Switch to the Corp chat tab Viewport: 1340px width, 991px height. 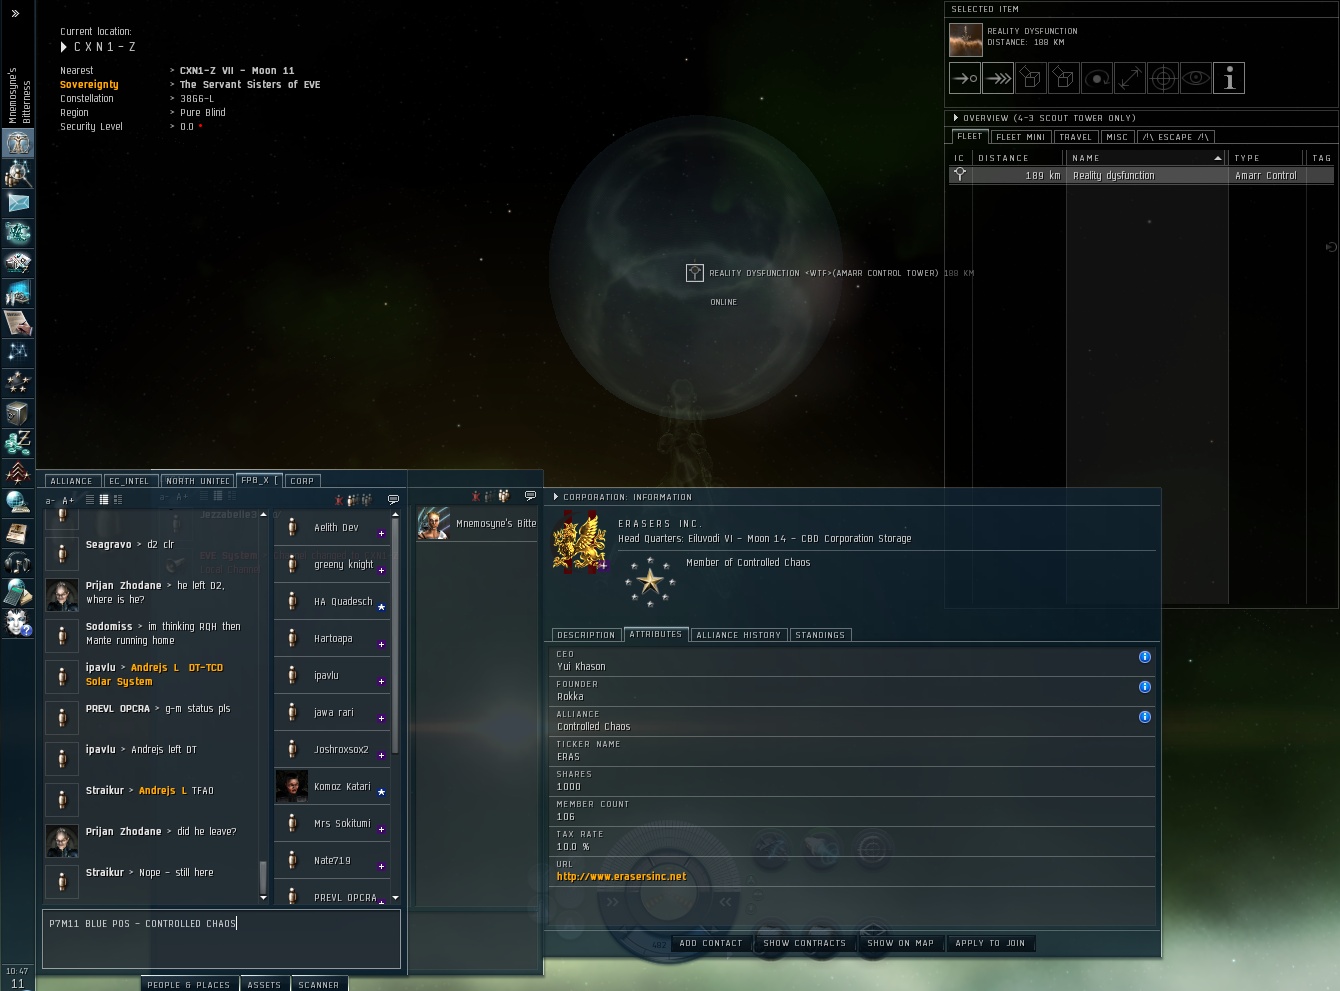tap(302, 481)
